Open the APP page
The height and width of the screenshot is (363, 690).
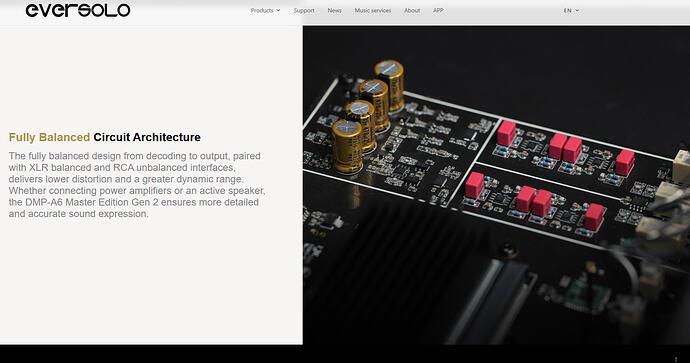pos(438,10)
